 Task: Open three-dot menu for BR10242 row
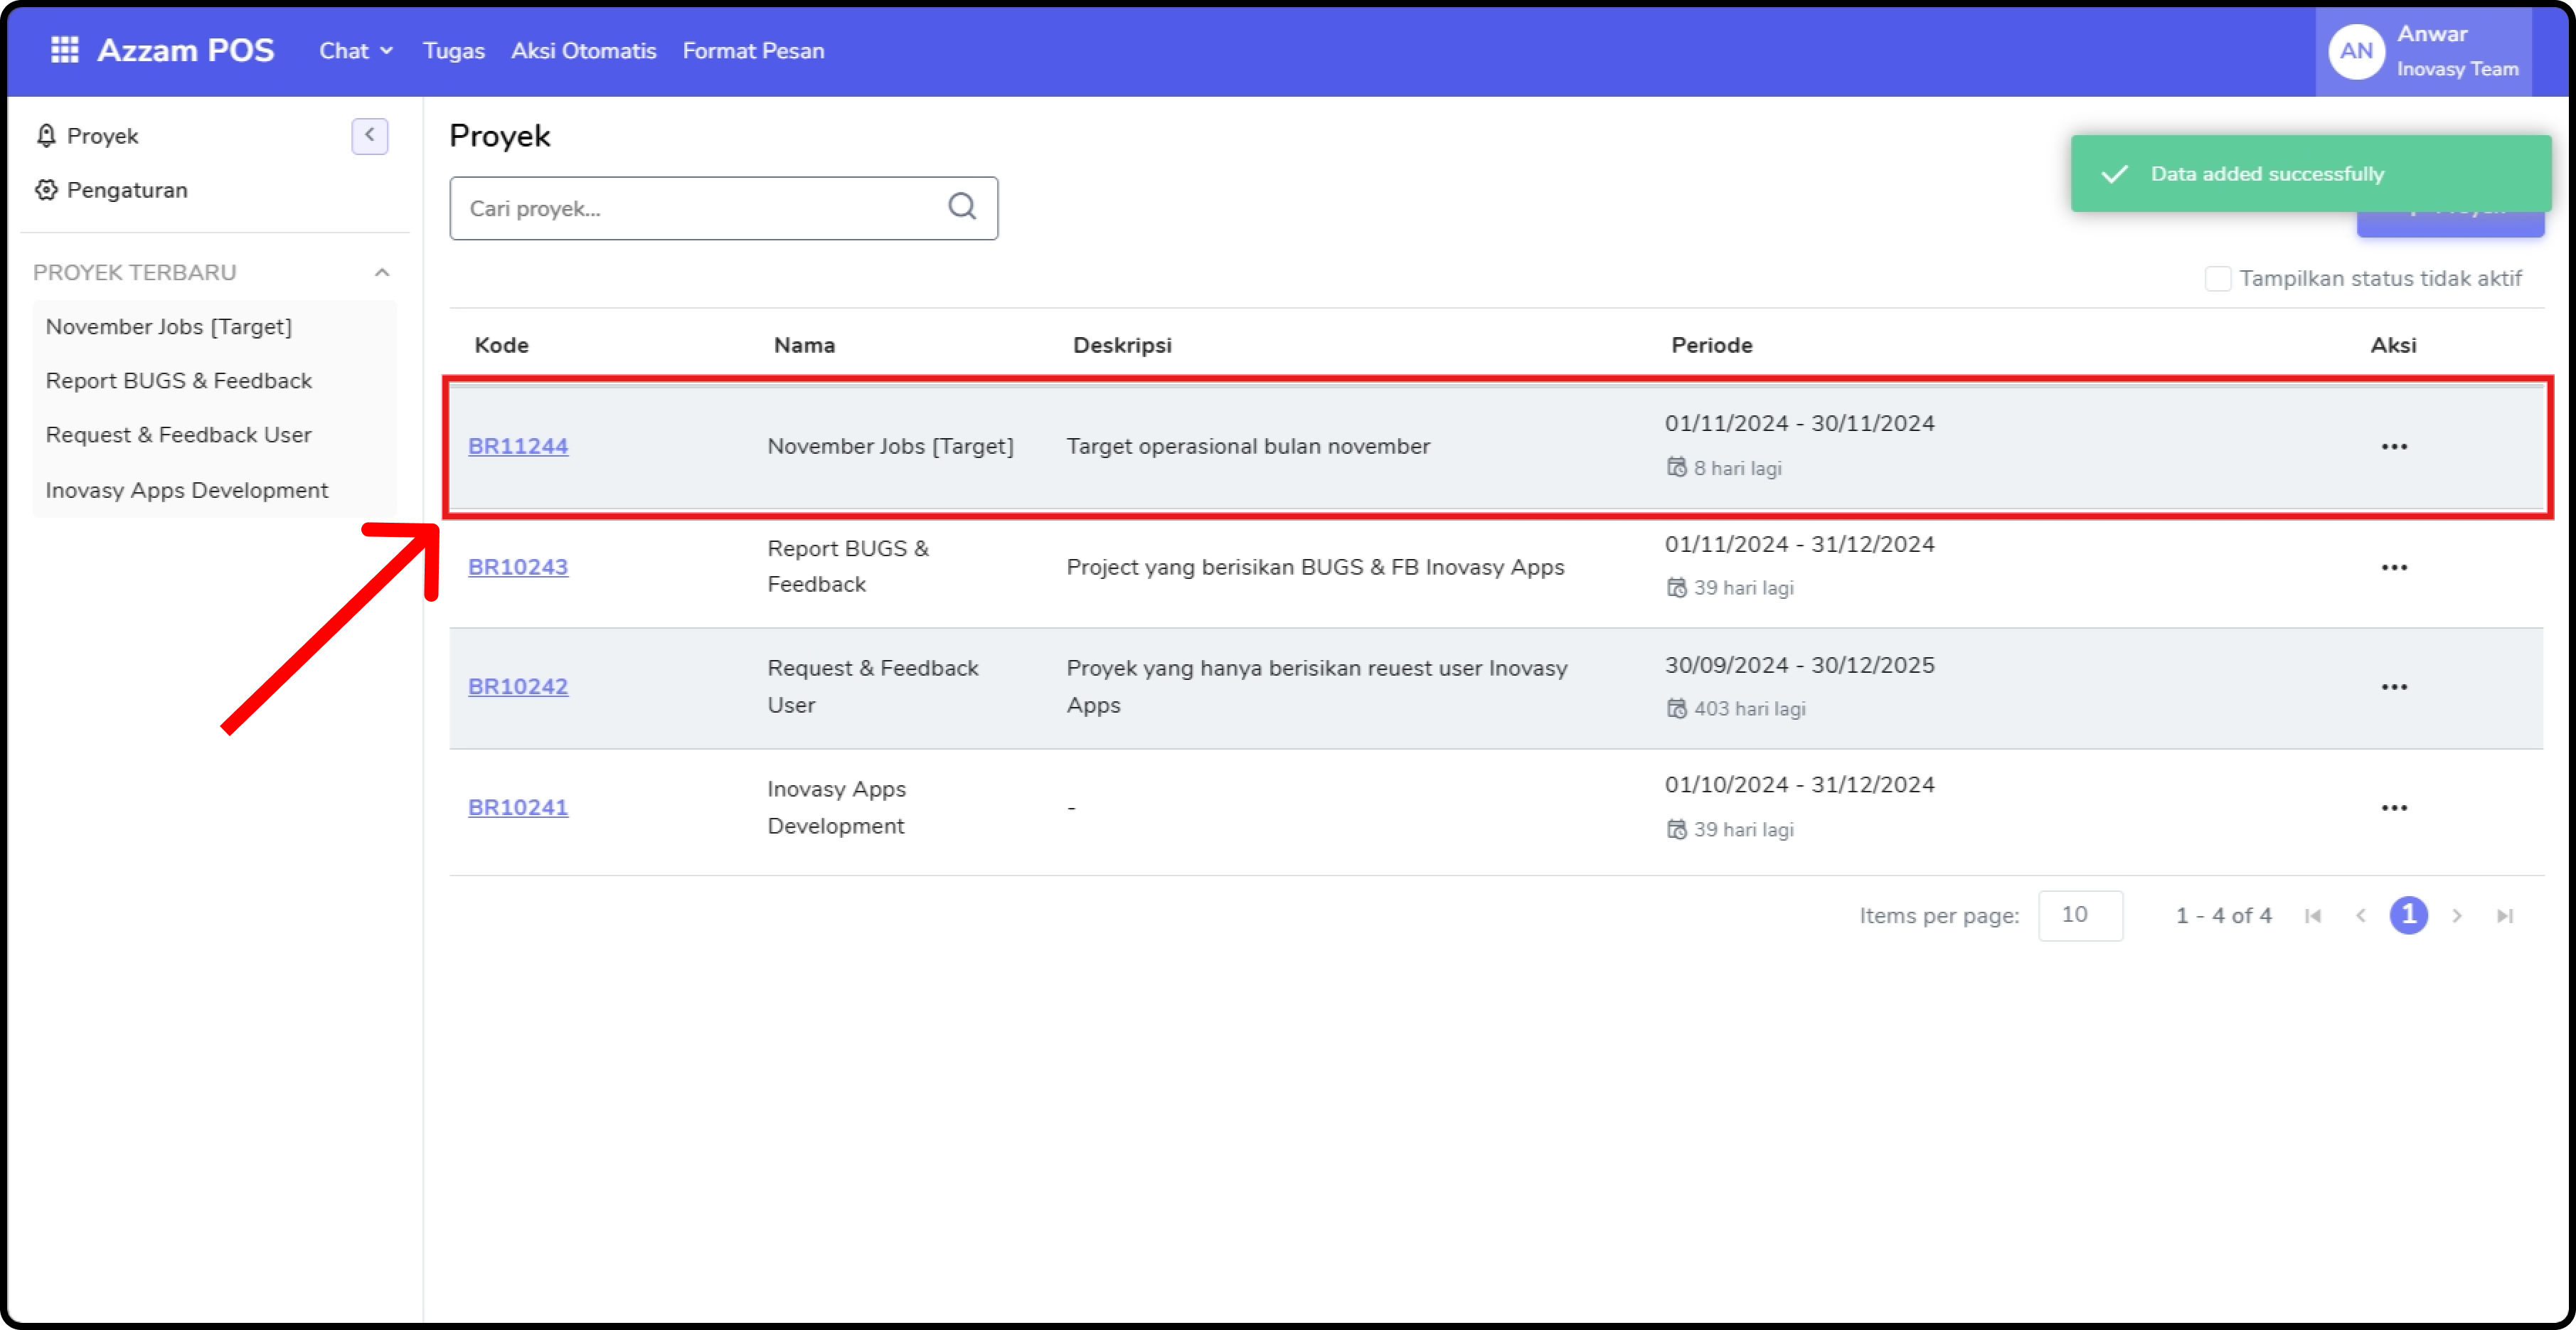2393,687
